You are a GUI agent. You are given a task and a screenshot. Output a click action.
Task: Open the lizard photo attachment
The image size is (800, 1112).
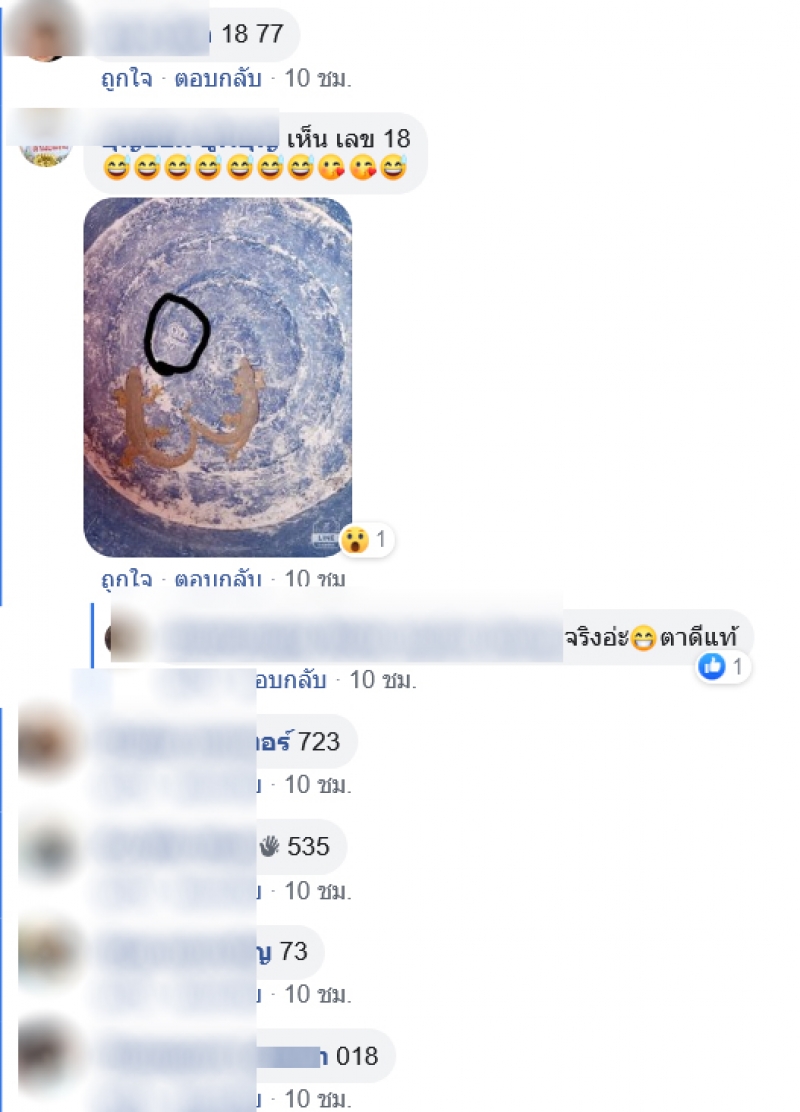pos(218,377)
